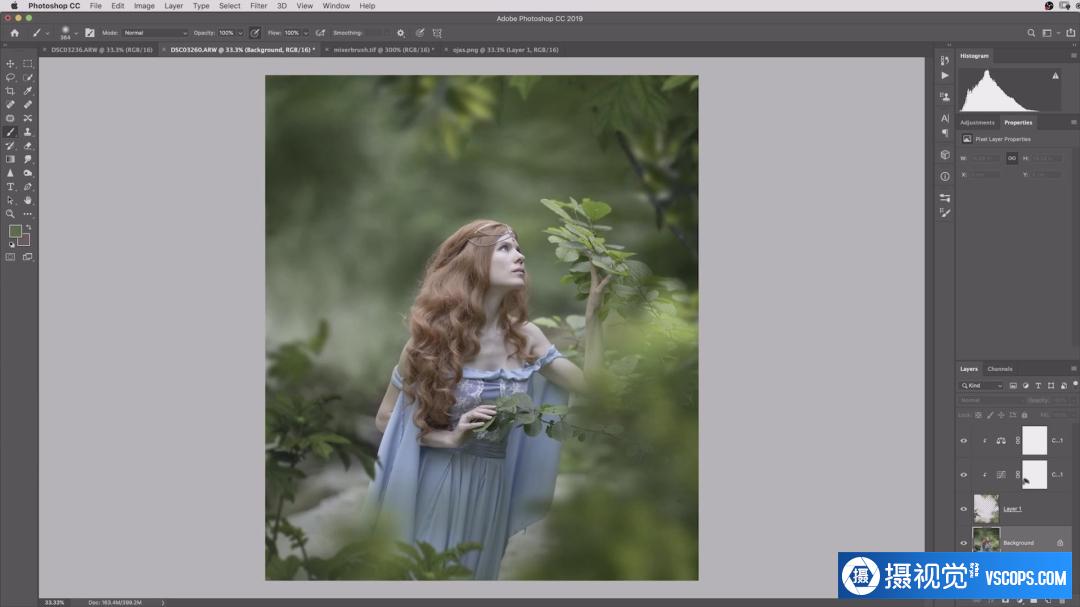1080x607 pixels.
Task: Select the Horizontal Type tool
Action: pyautogui.click(x=10, y=187)
